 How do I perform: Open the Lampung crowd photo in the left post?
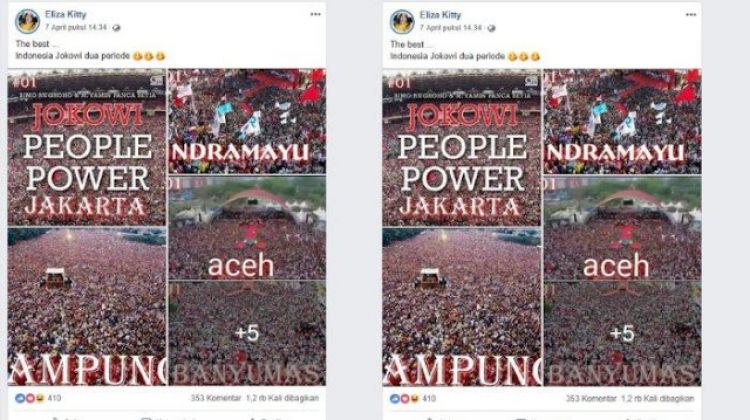[87, 307]
